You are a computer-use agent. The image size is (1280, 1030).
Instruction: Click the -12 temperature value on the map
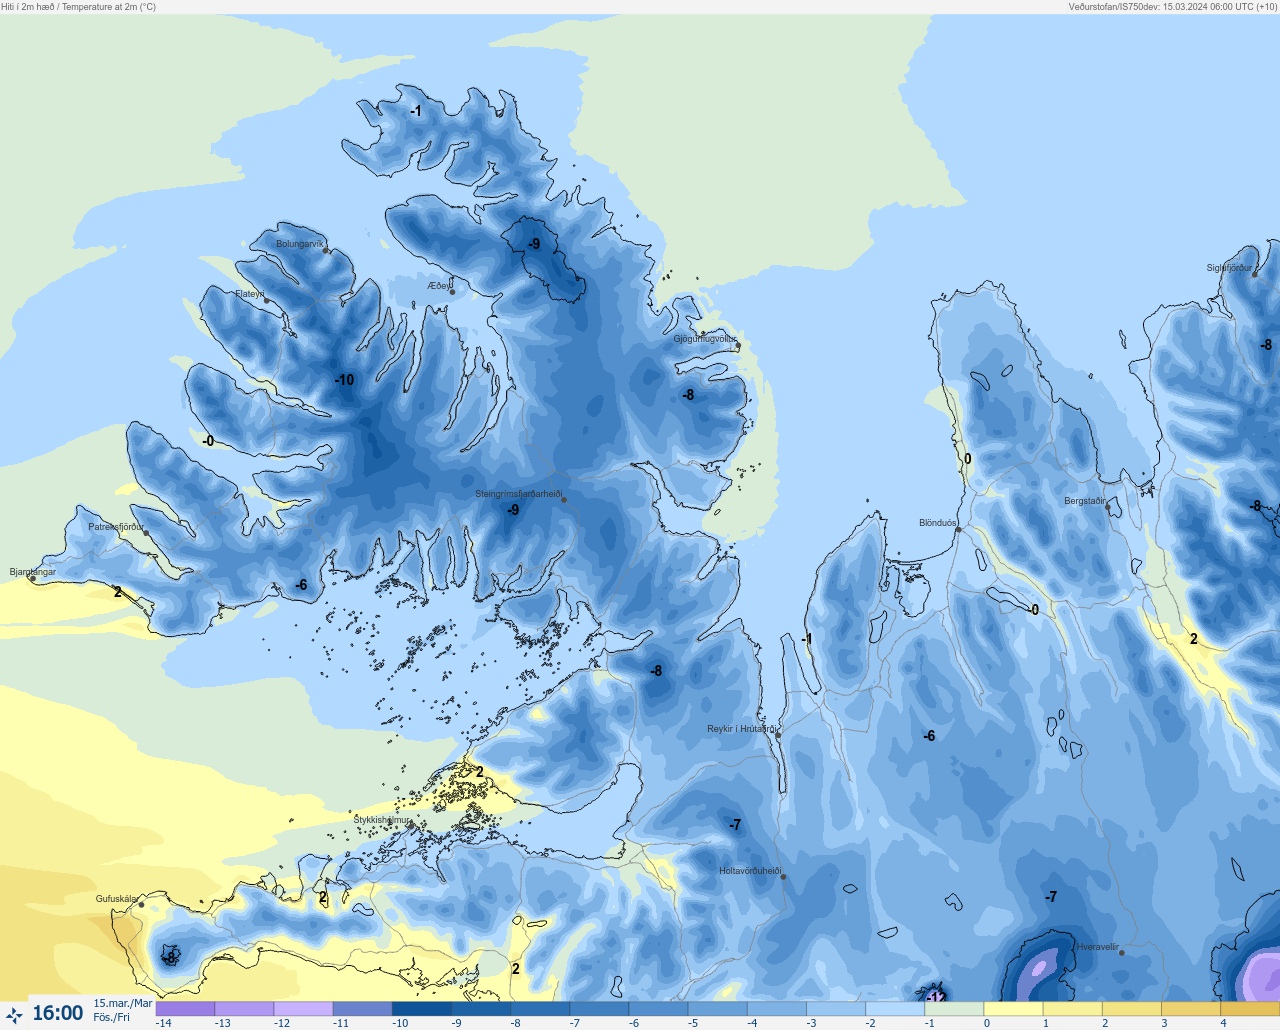click(935, 997)
